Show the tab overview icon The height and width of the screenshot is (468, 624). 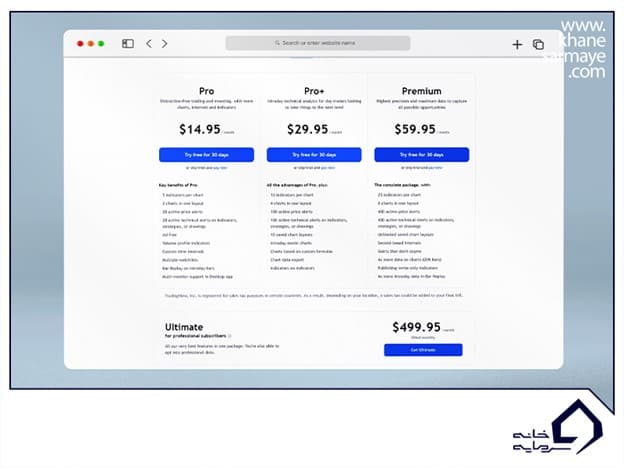[x=538, y=44]
